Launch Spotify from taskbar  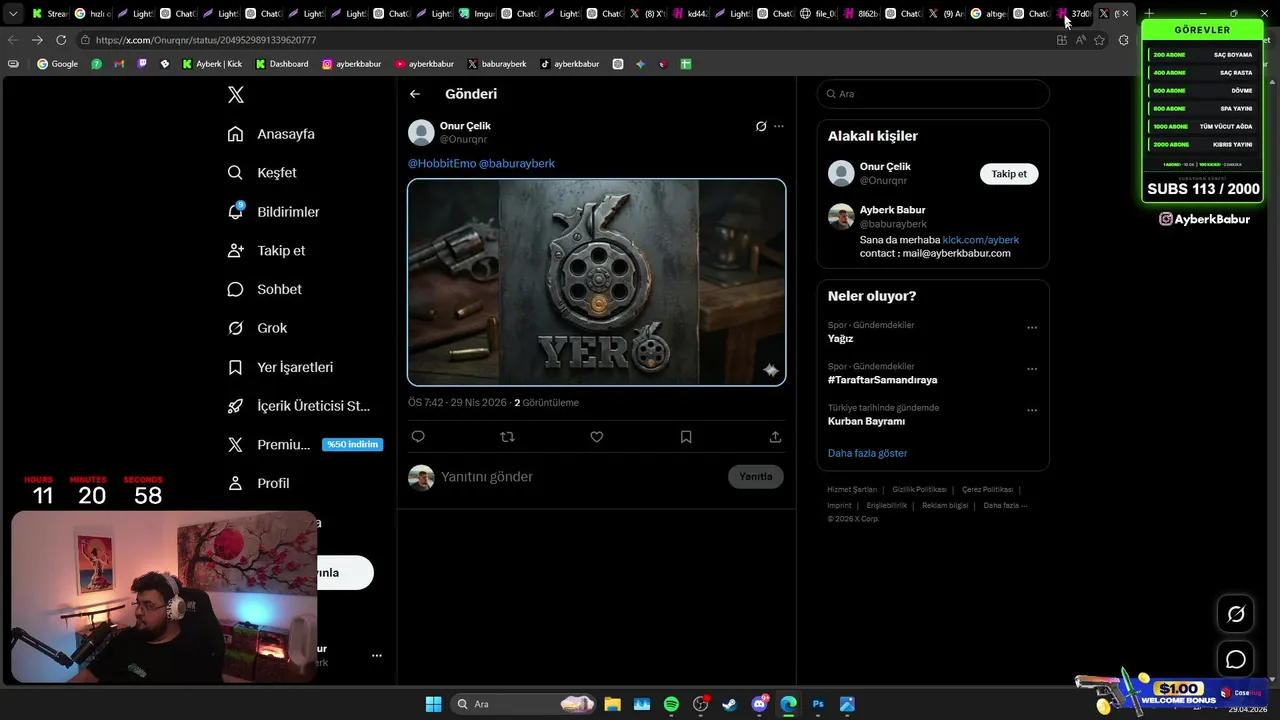[x=671, y=704]
